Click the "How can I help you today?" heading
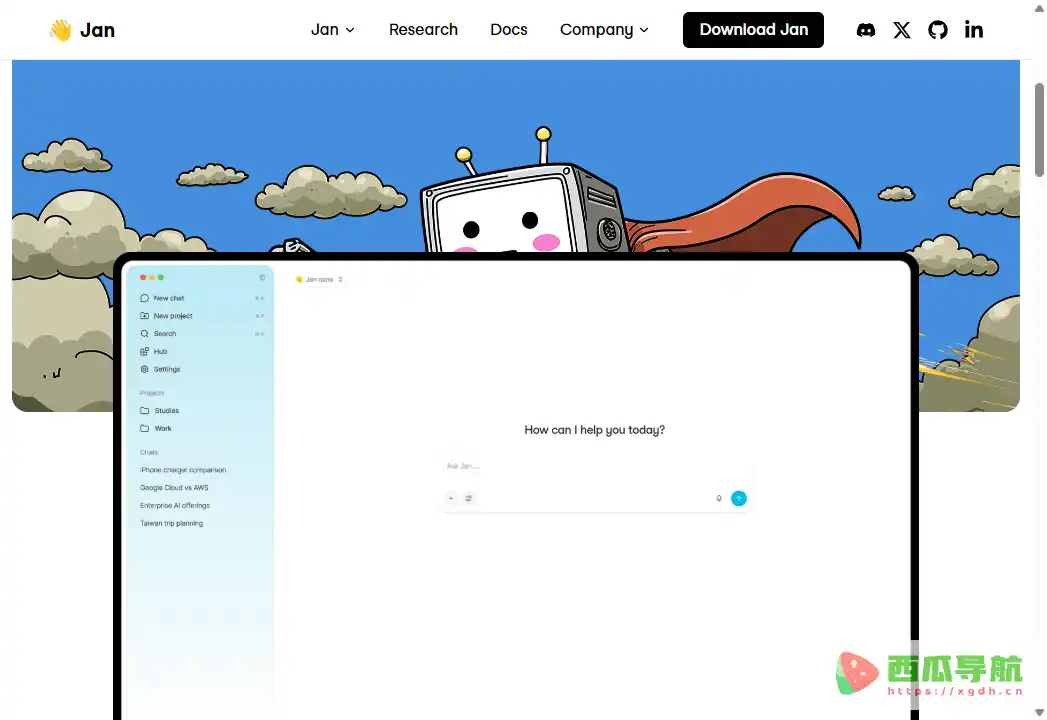Screen dimensions: 1047x720 pyautogui.click(x=594, y=430)
